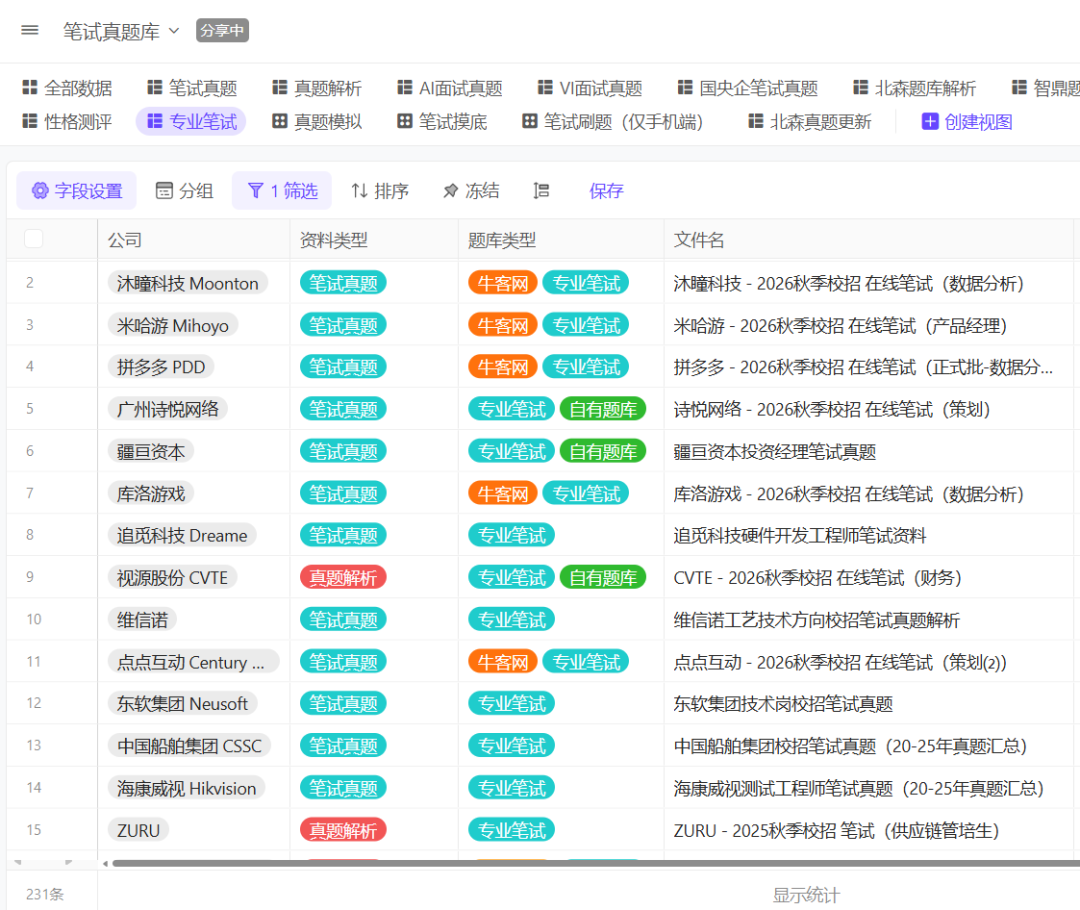1080x910 pixels.
Task: Toggle the select-all checkbox in header
Action: tap(34, 239)
